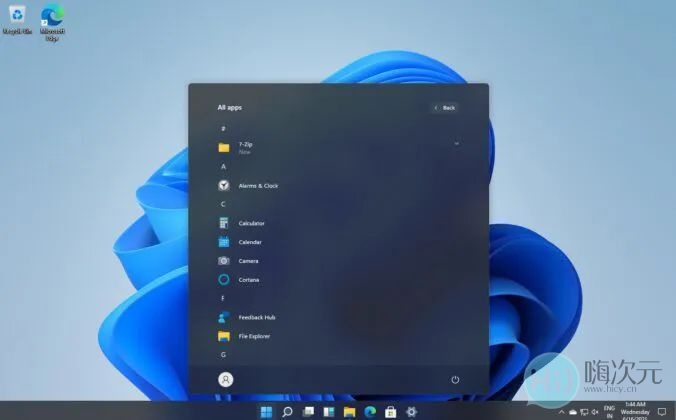This screenshot has height=420, width=676.
Task: Click the Start button on the taskbar
Action: tap(266, 412)
